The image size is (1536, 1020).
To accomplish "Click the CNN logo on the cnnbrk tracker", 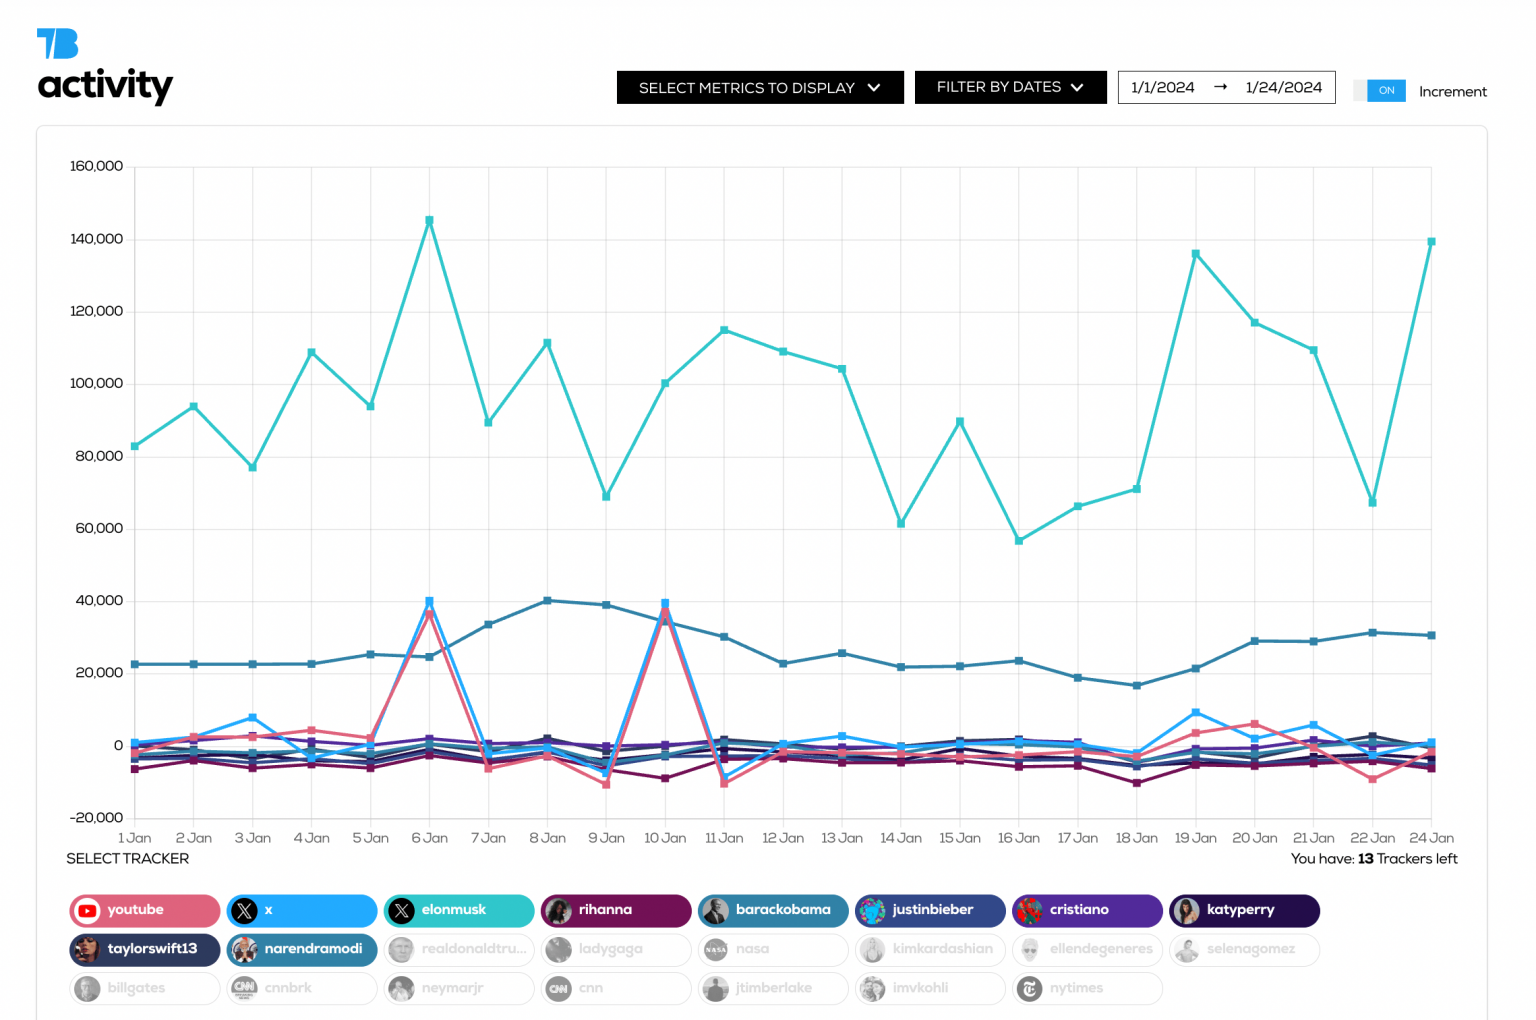I will pos(244,988).
